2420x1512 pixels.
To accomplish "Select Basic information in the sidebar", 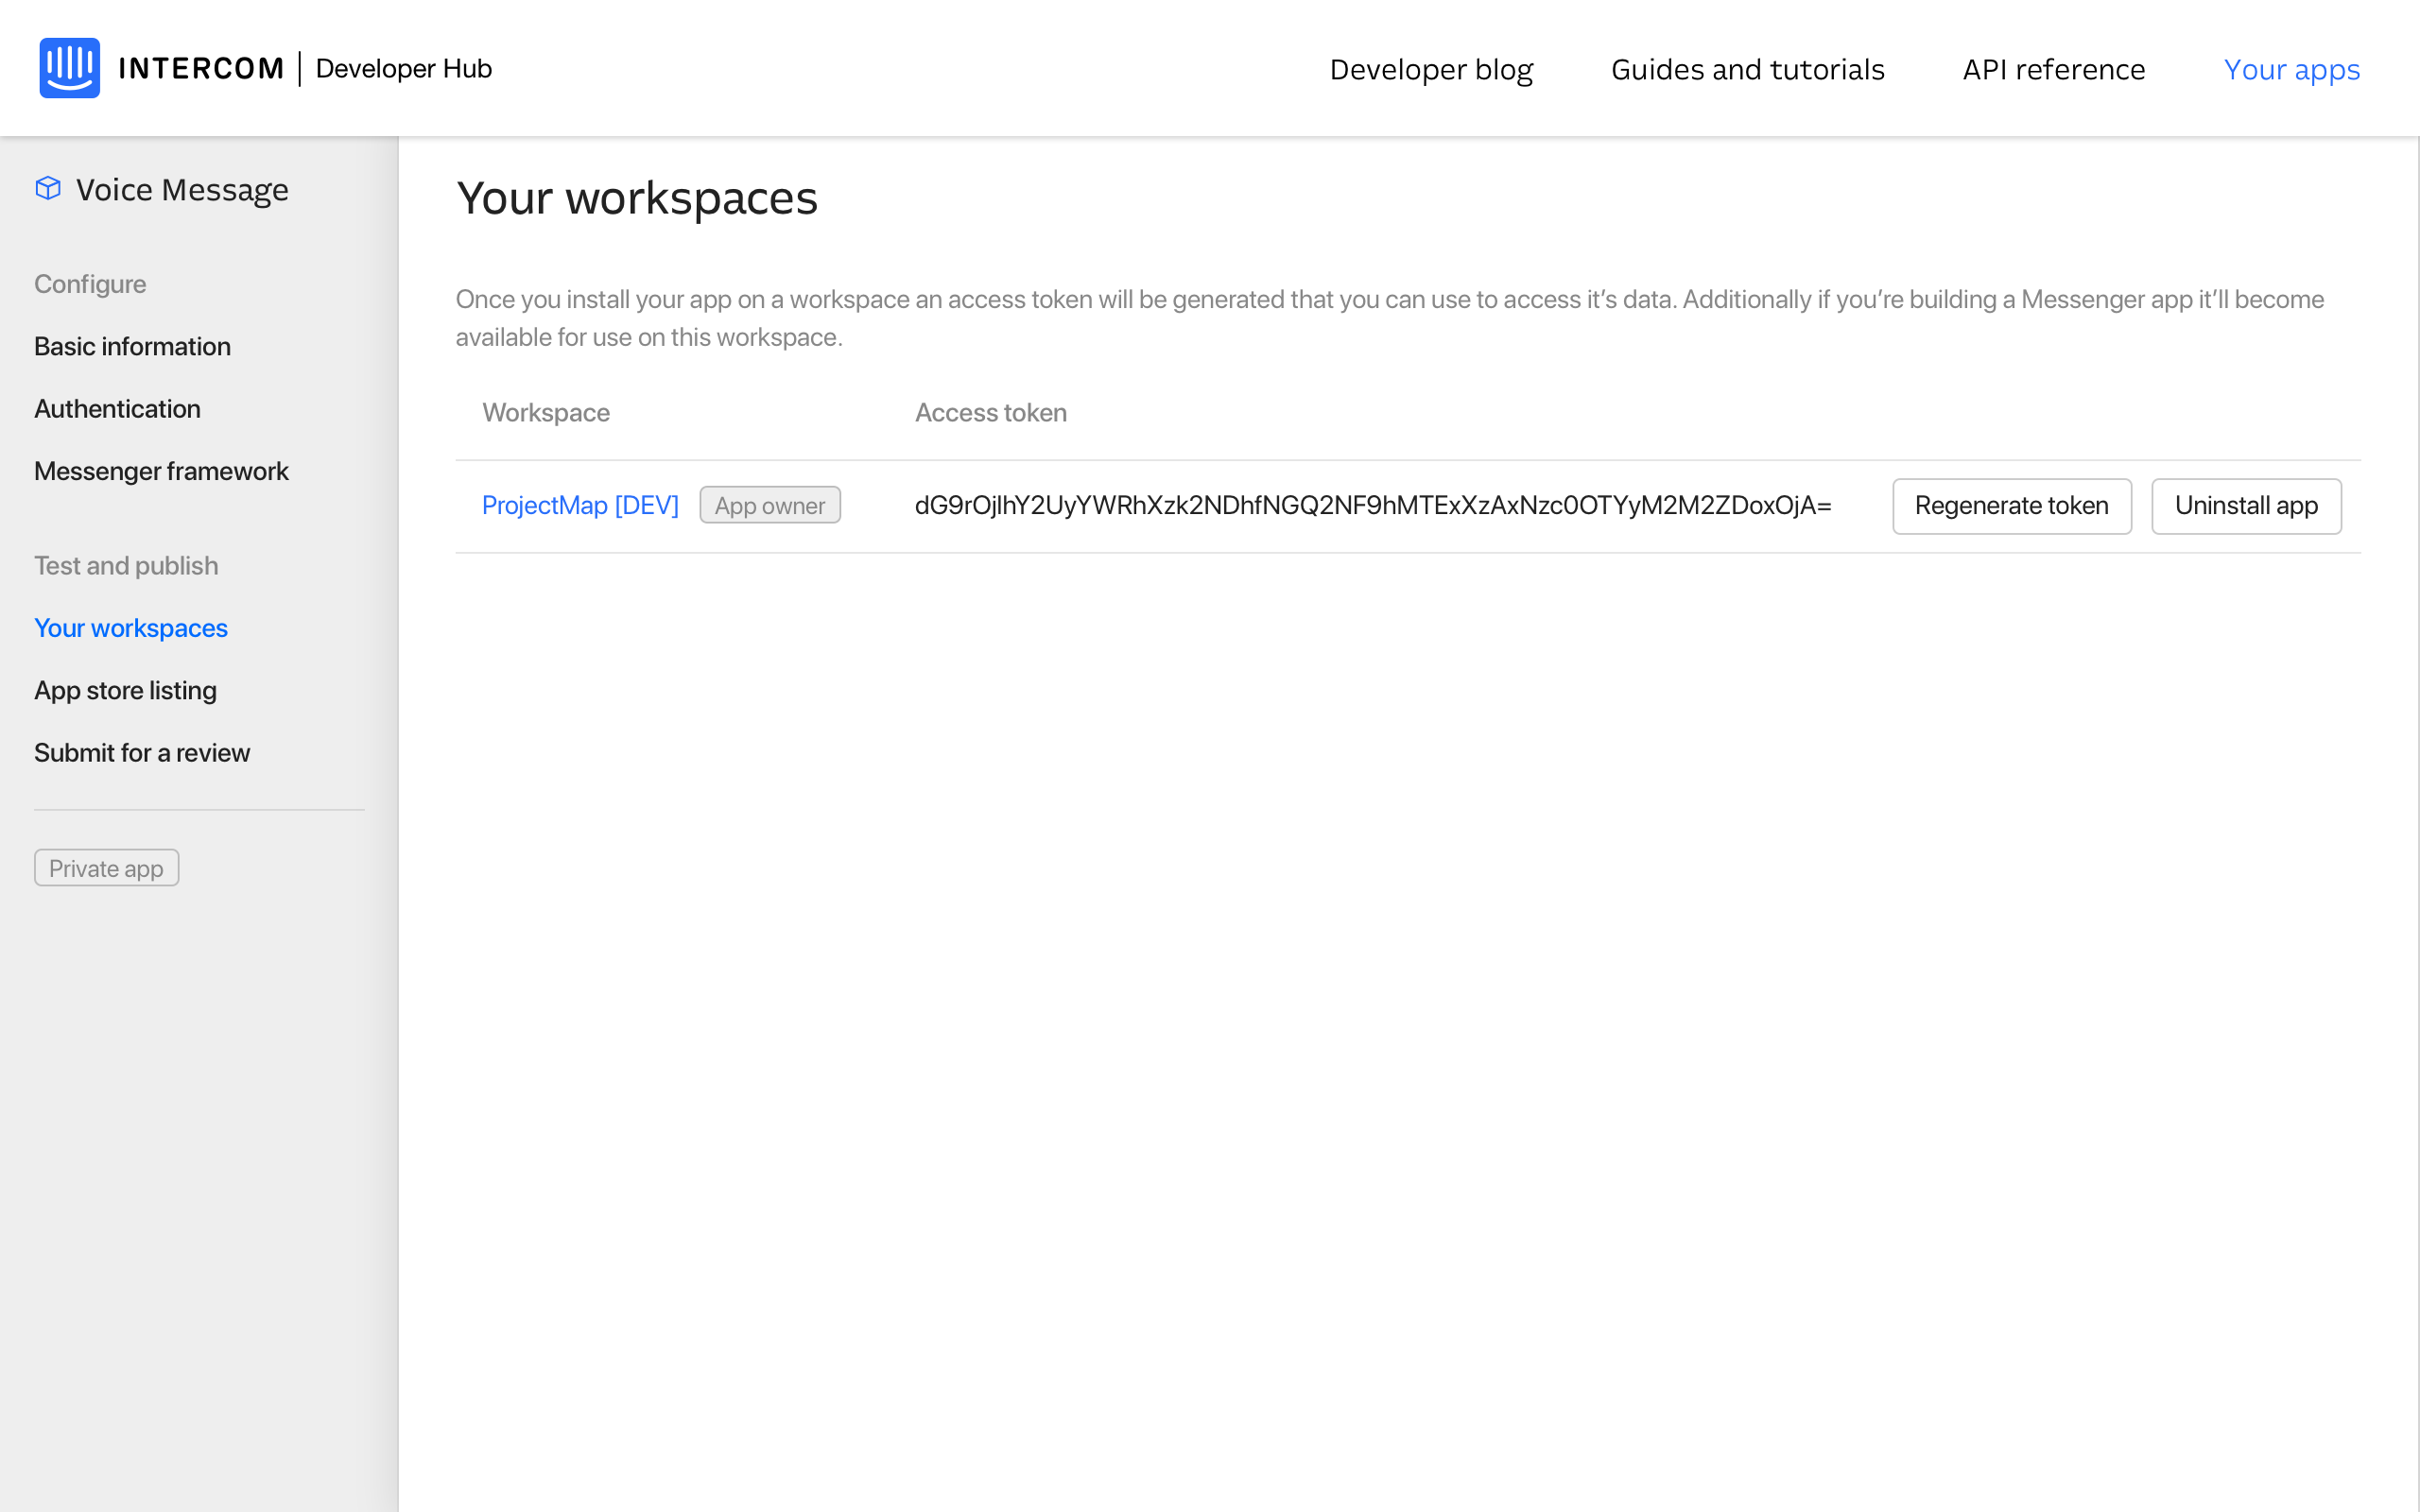I will (132, 346).
